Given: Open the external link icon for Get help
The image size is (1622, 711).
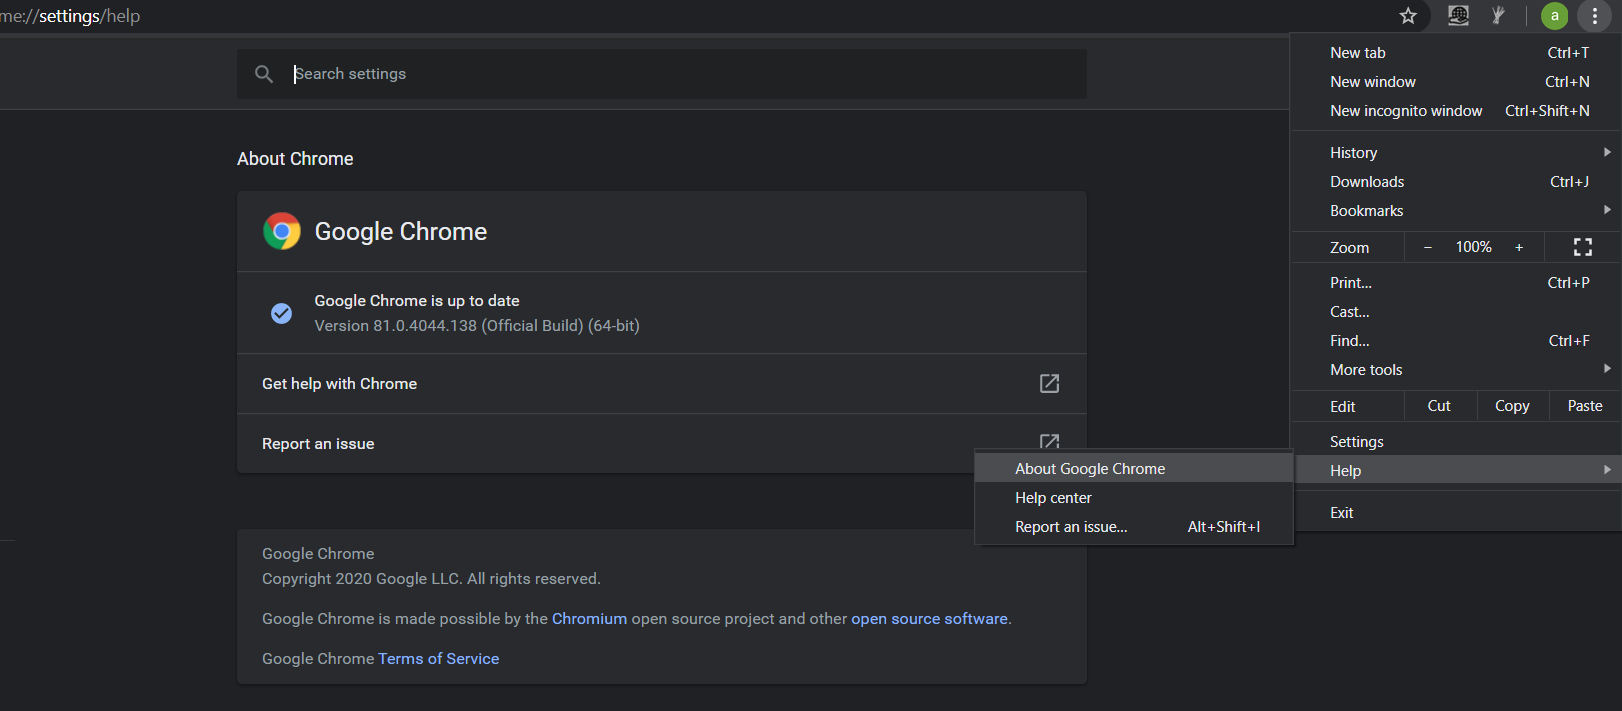Looking at the screenshot, I should pos(1049,384).
